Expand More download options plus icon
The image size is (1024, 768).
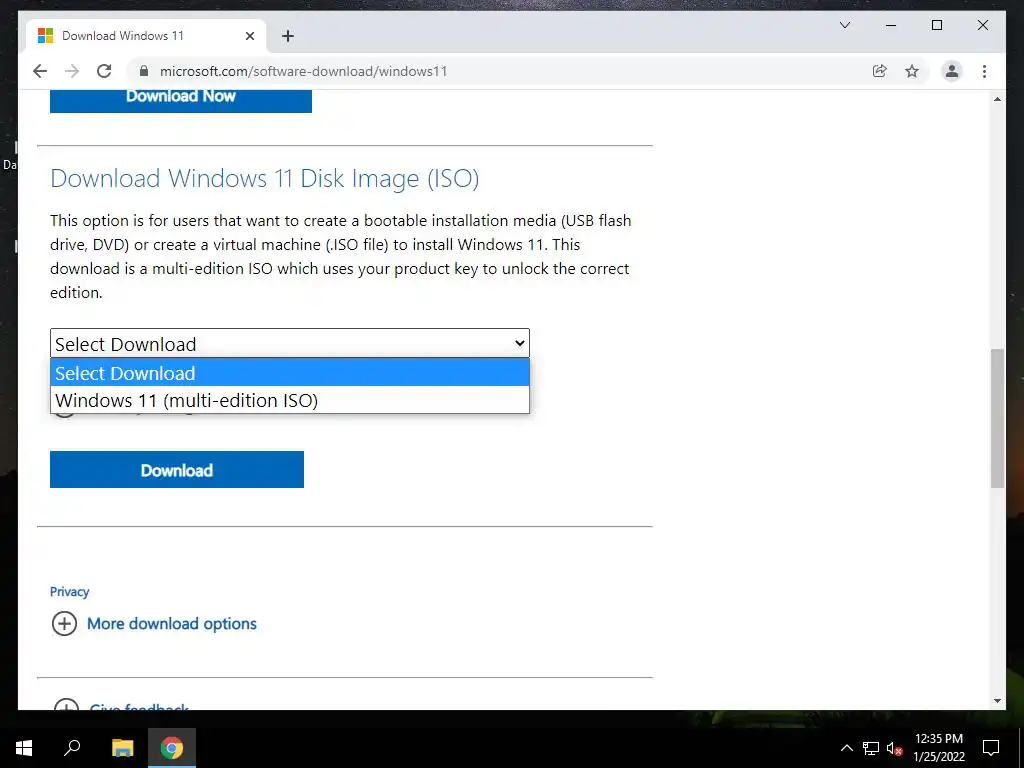(64, 624)
